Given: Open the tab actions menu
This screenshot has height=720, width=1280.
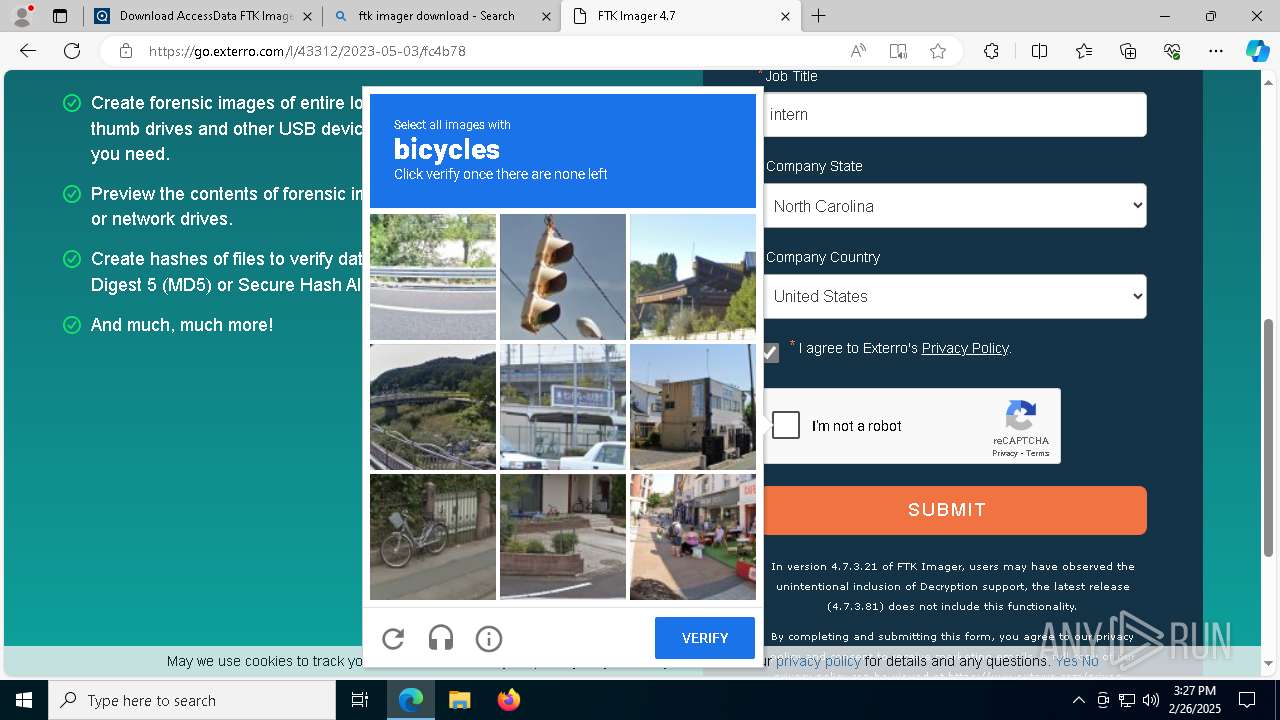Looking at the screenshot, I should (x=60, y=16).
